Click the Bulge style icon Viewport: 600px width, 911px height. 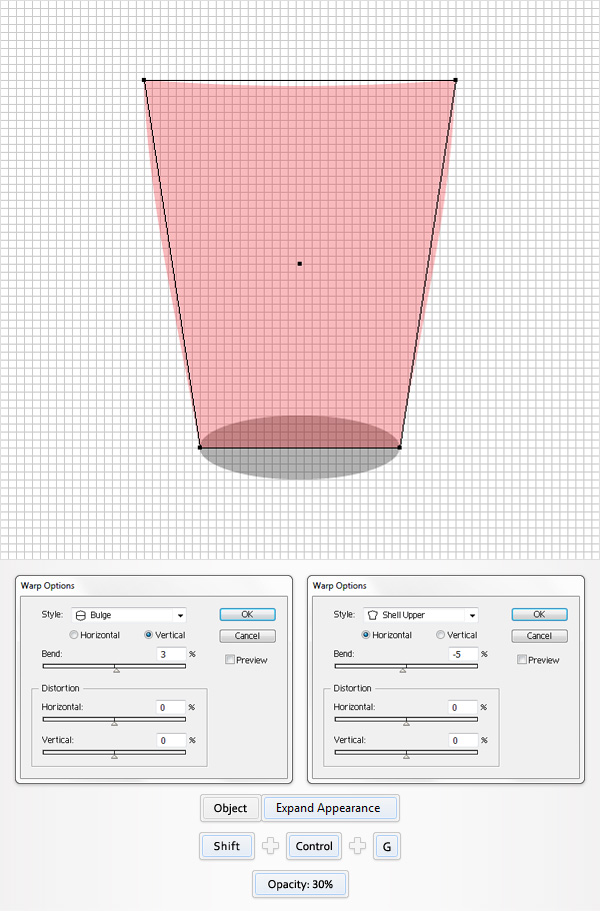tap(81, 615)
